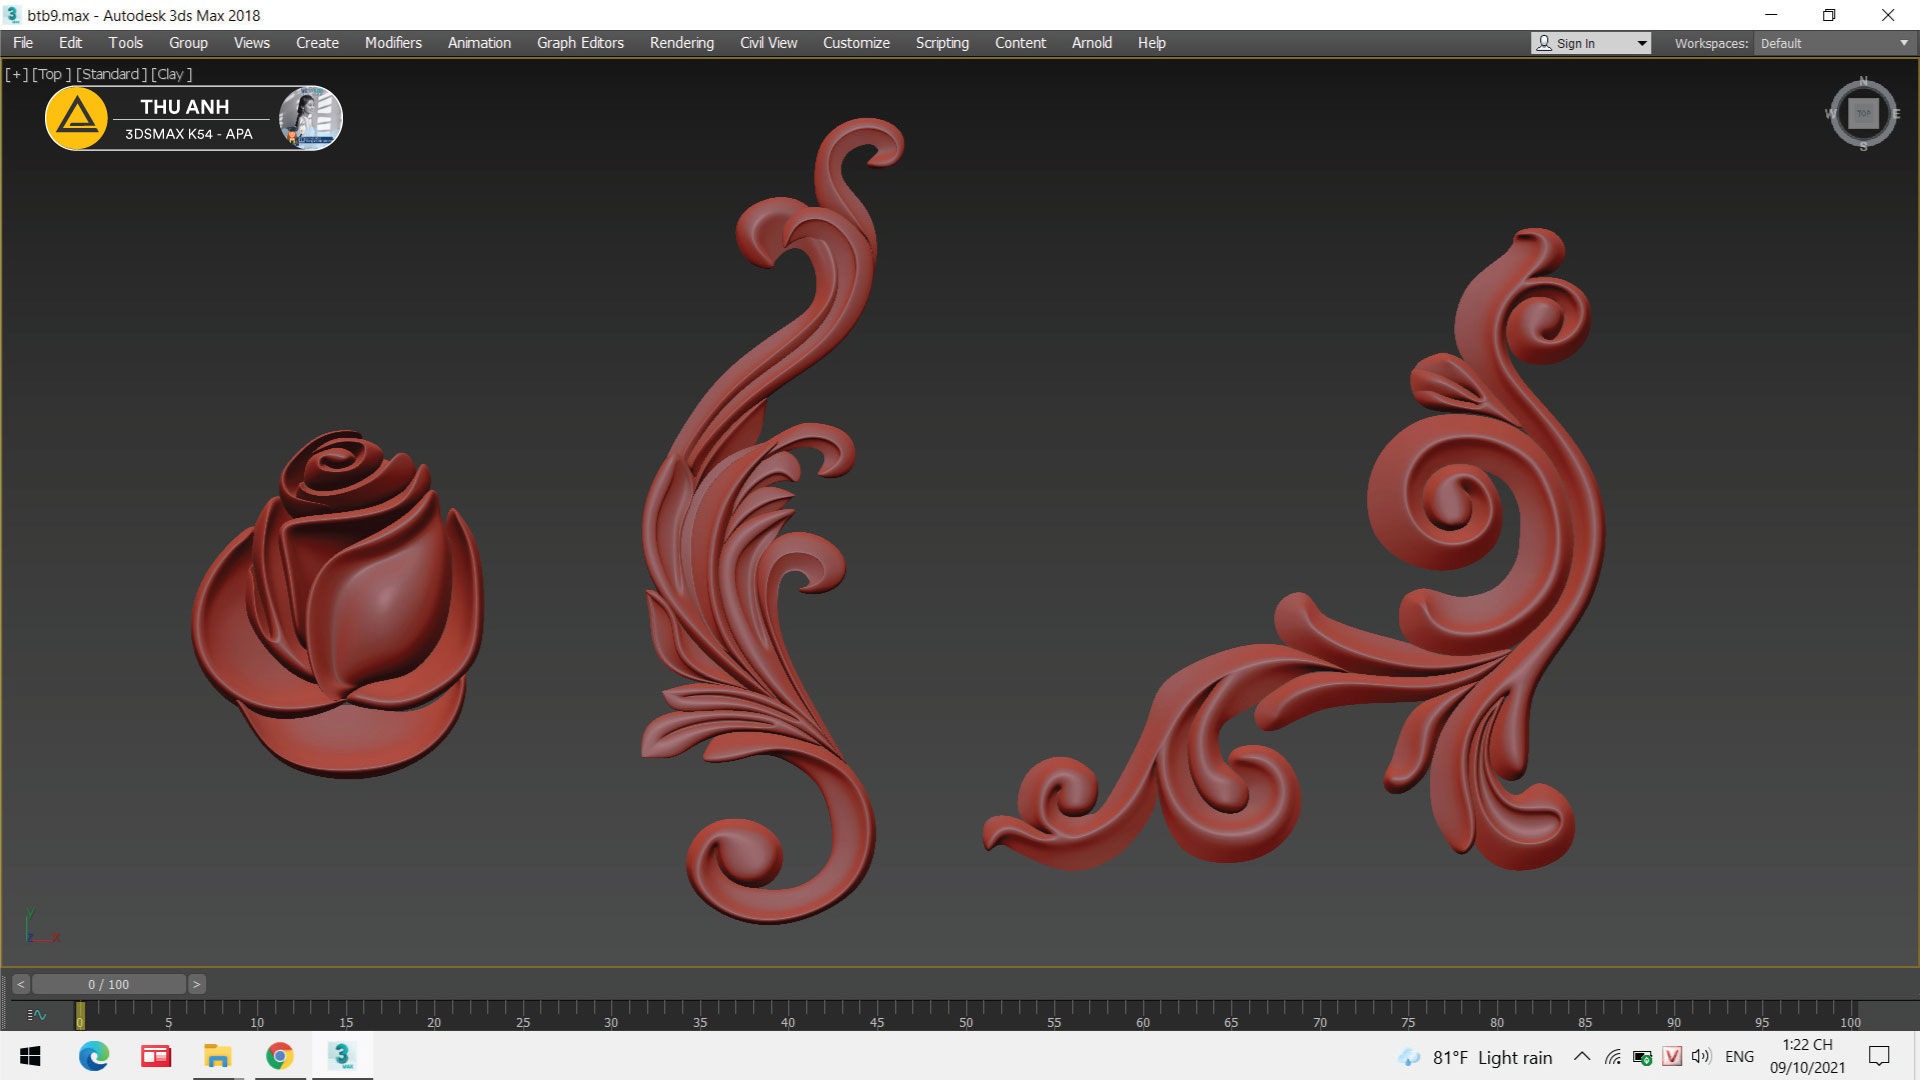Open the Wi-Fi network tray icon
Screen dimensions: 1920x1080
(x=1612, y=1057)
